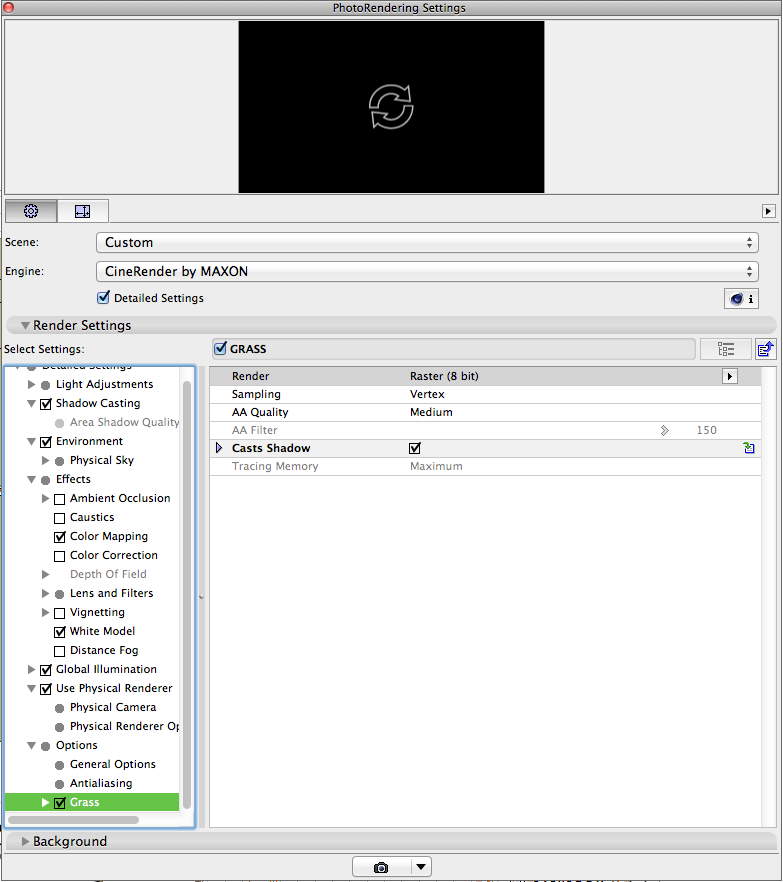Expand the Lens and Filters node
783x882 pixels.
click(x=46, y=593)
